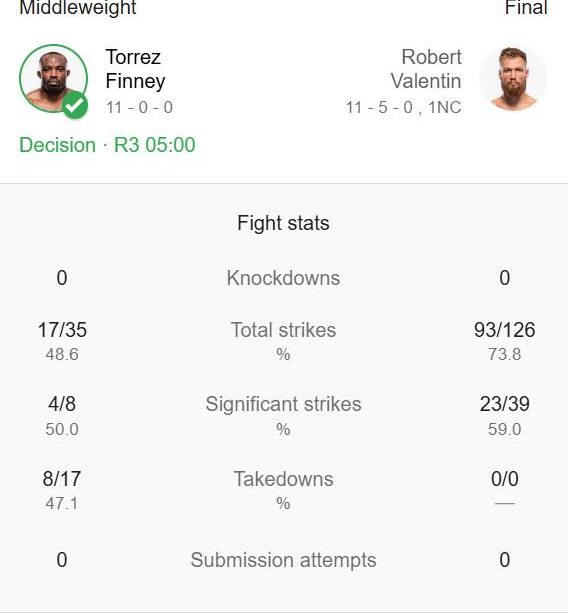
Task: Select the Robert Valentin name
Action: [x=426, y=69]
